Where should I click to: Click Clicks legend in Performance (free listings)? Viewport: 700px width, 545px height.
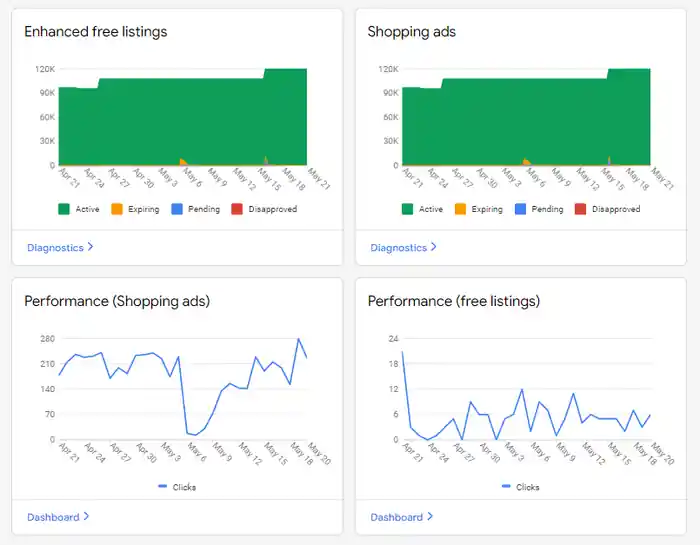click(521, 487)
